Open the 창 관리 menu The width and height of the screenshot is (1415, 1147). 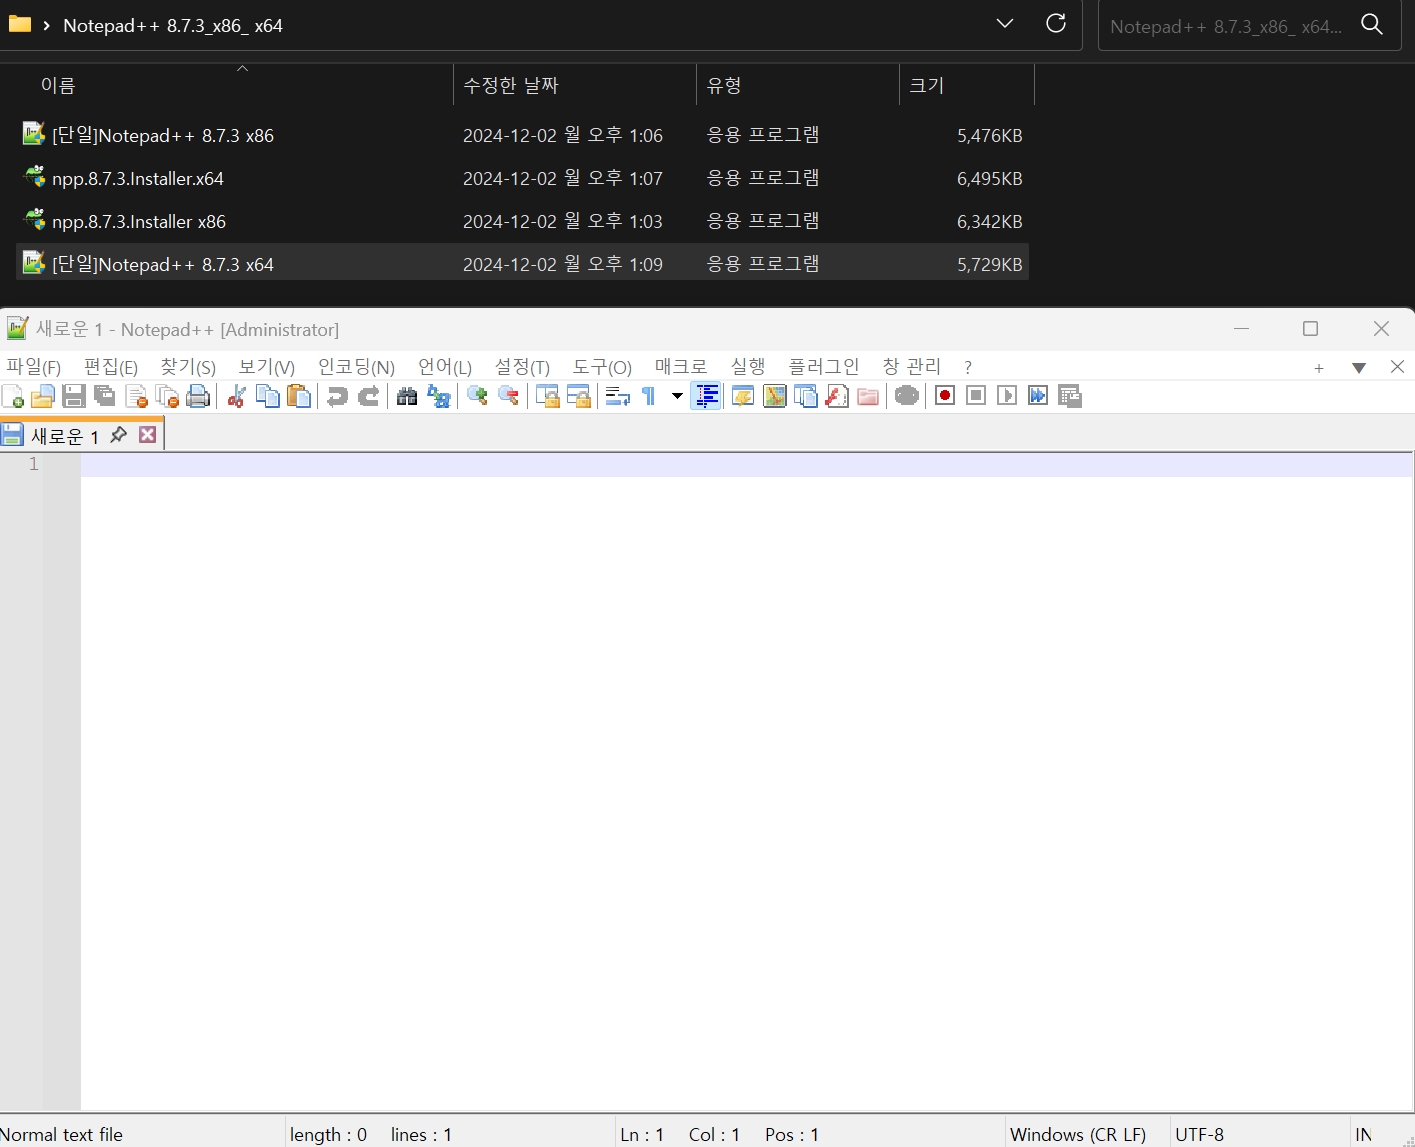click(912, 367)
